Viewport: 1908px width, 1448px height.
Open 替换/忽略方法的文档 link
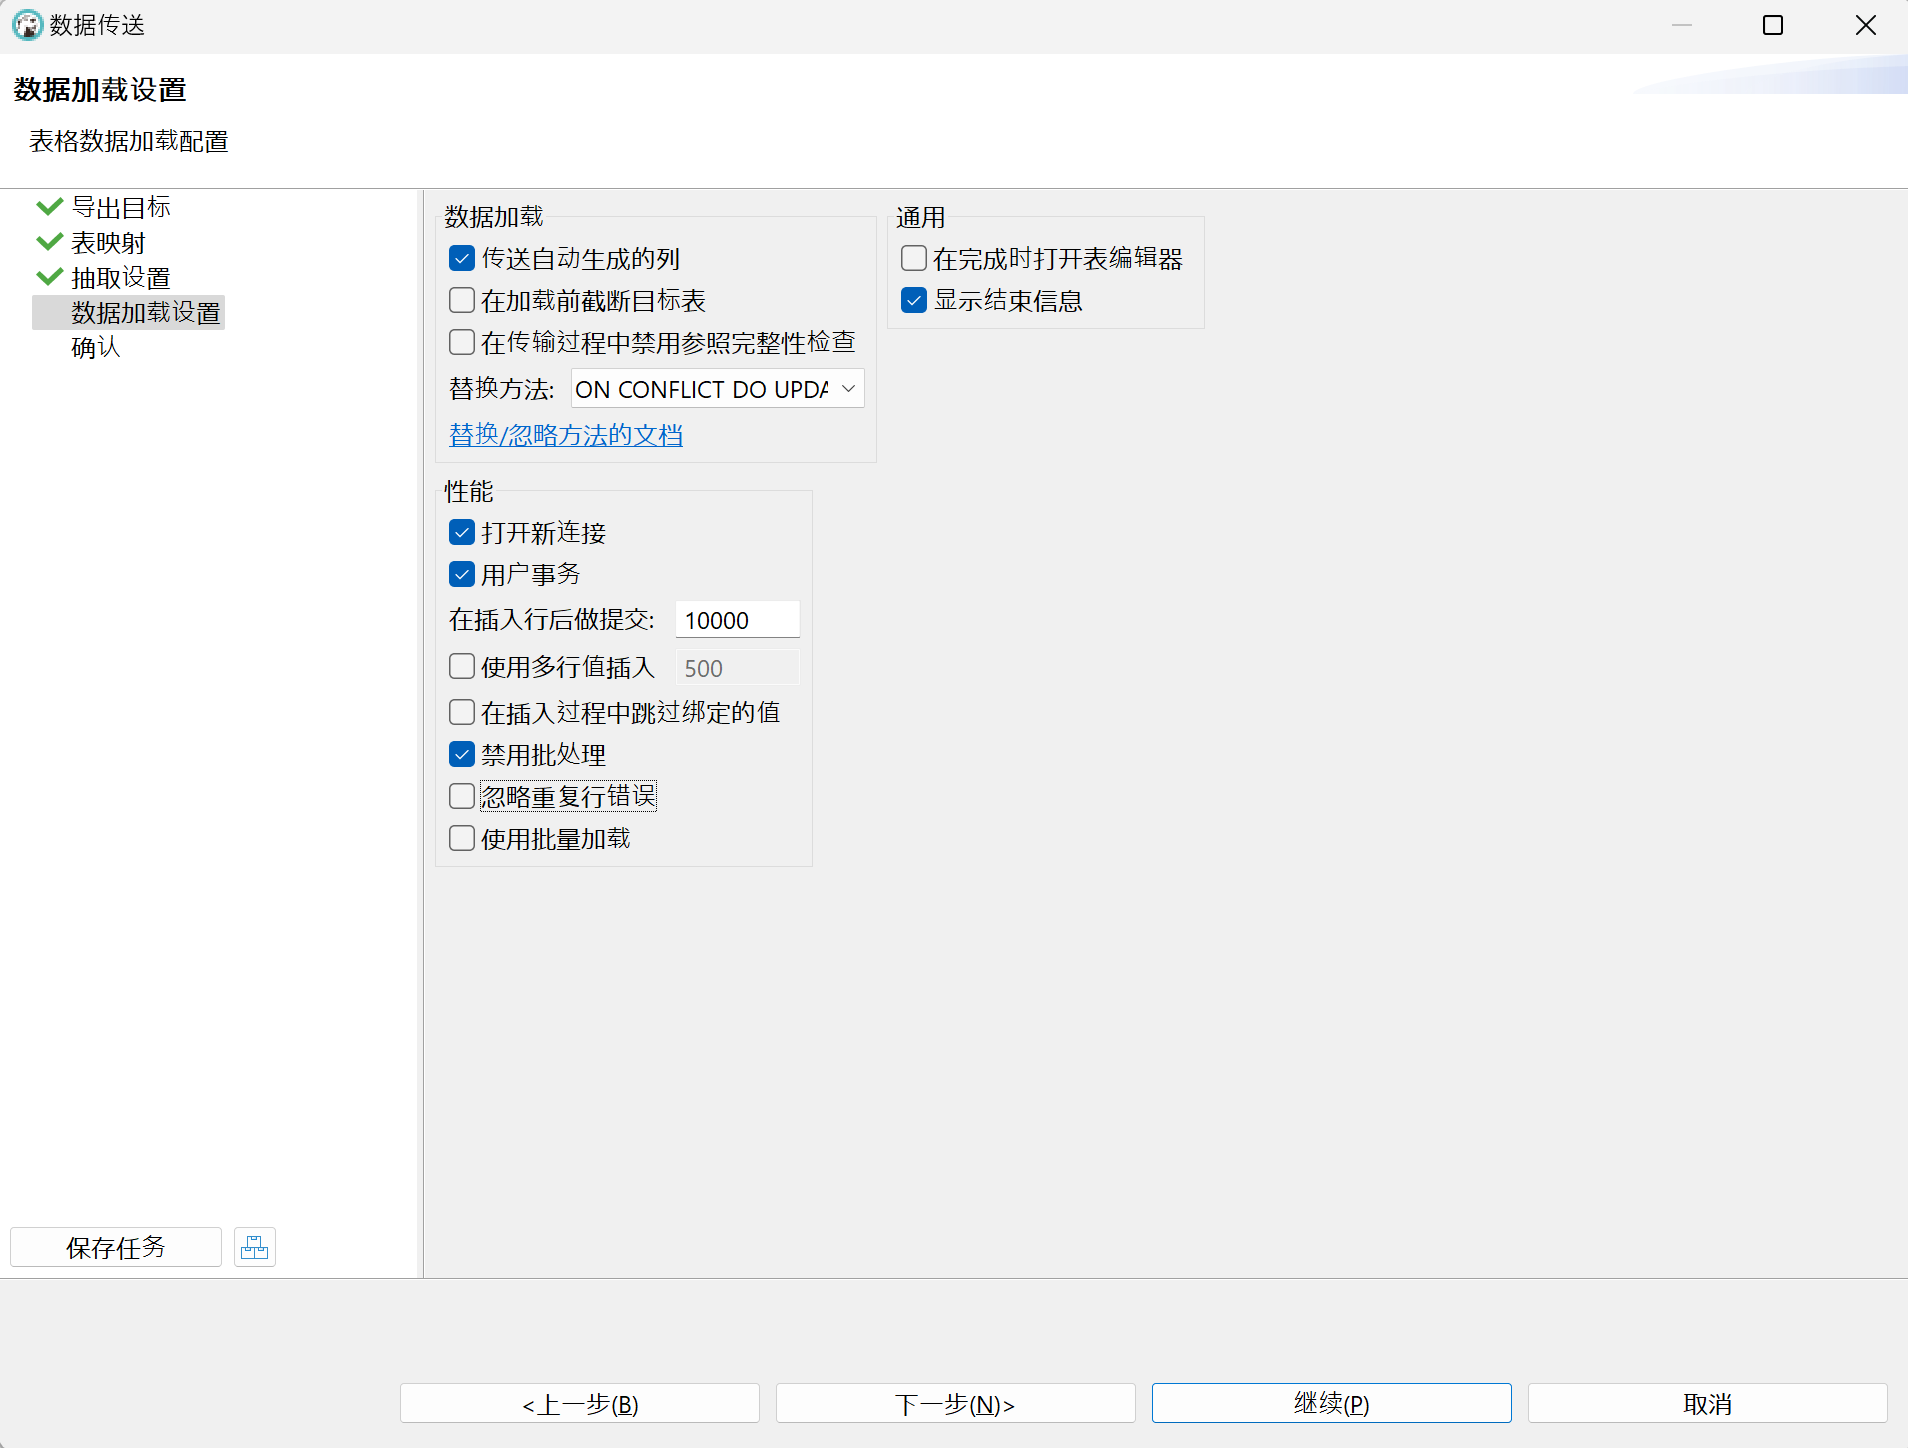click(566, 435)
